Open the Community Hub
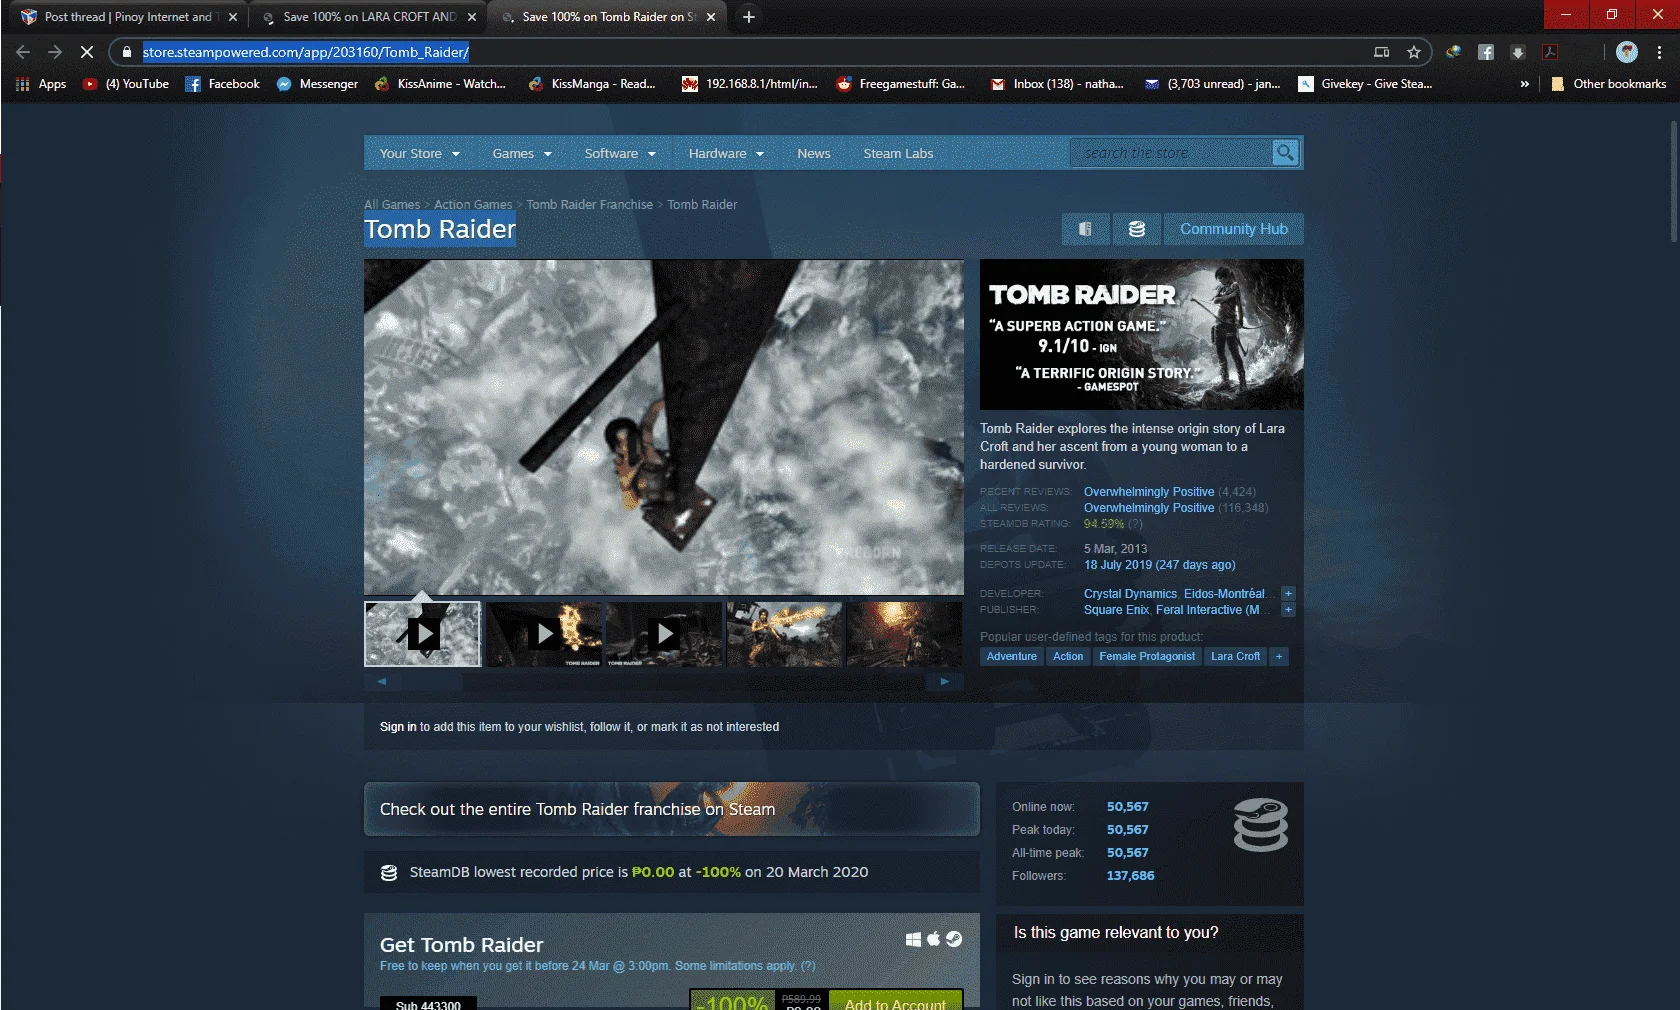Image resolution: width=1680 pixels, height=1010 pixels. [1234, 229]
